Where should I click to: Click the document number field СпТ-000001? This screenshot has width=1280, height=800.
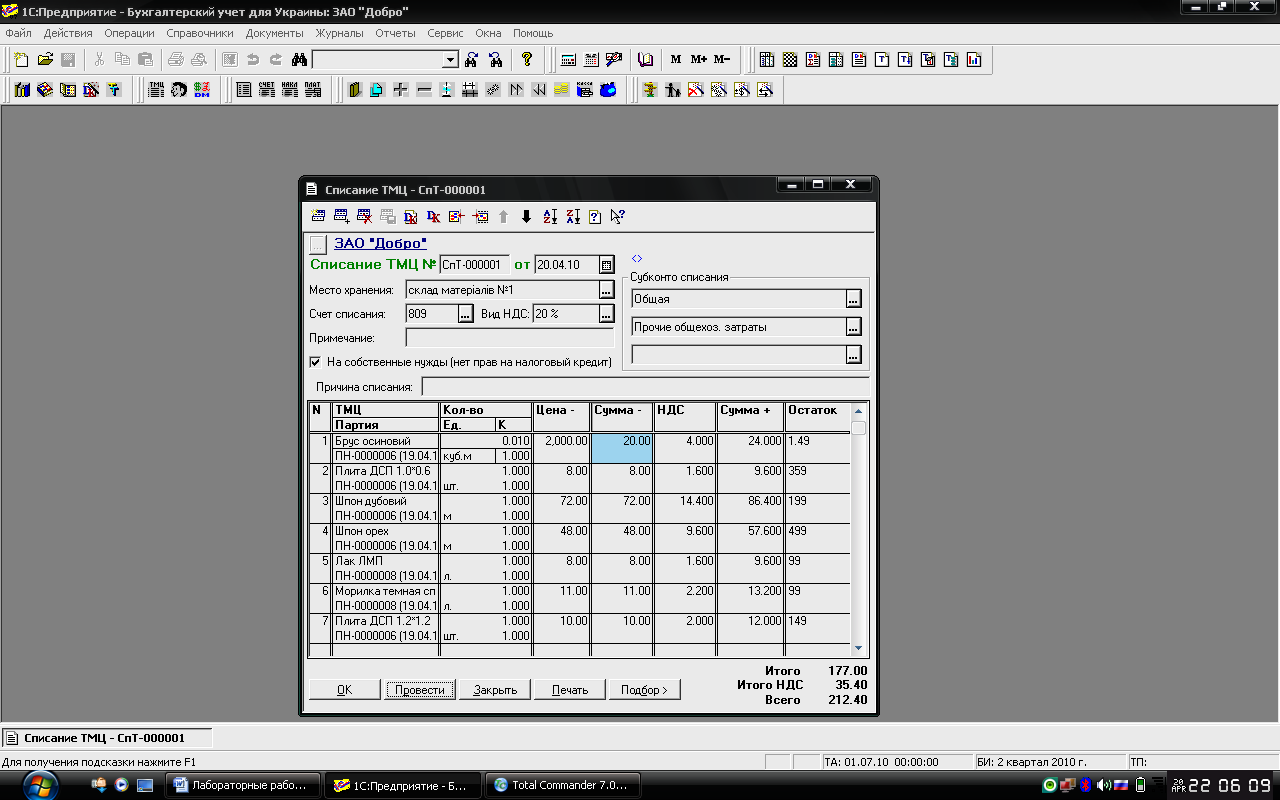click(474, 265)
